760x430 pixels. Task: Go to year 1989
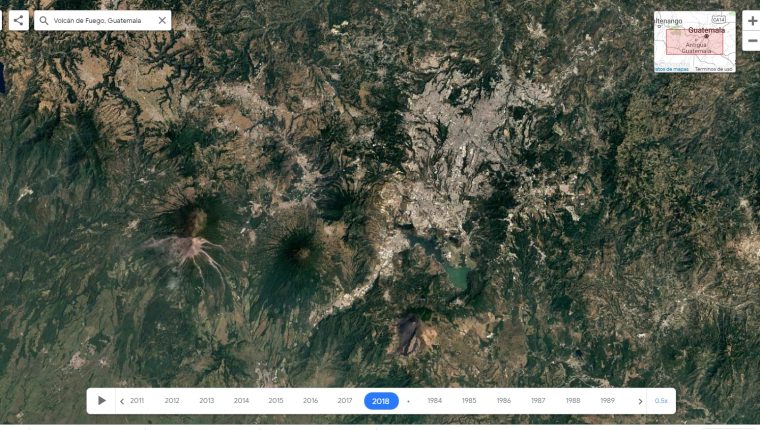tap(607, 401)
